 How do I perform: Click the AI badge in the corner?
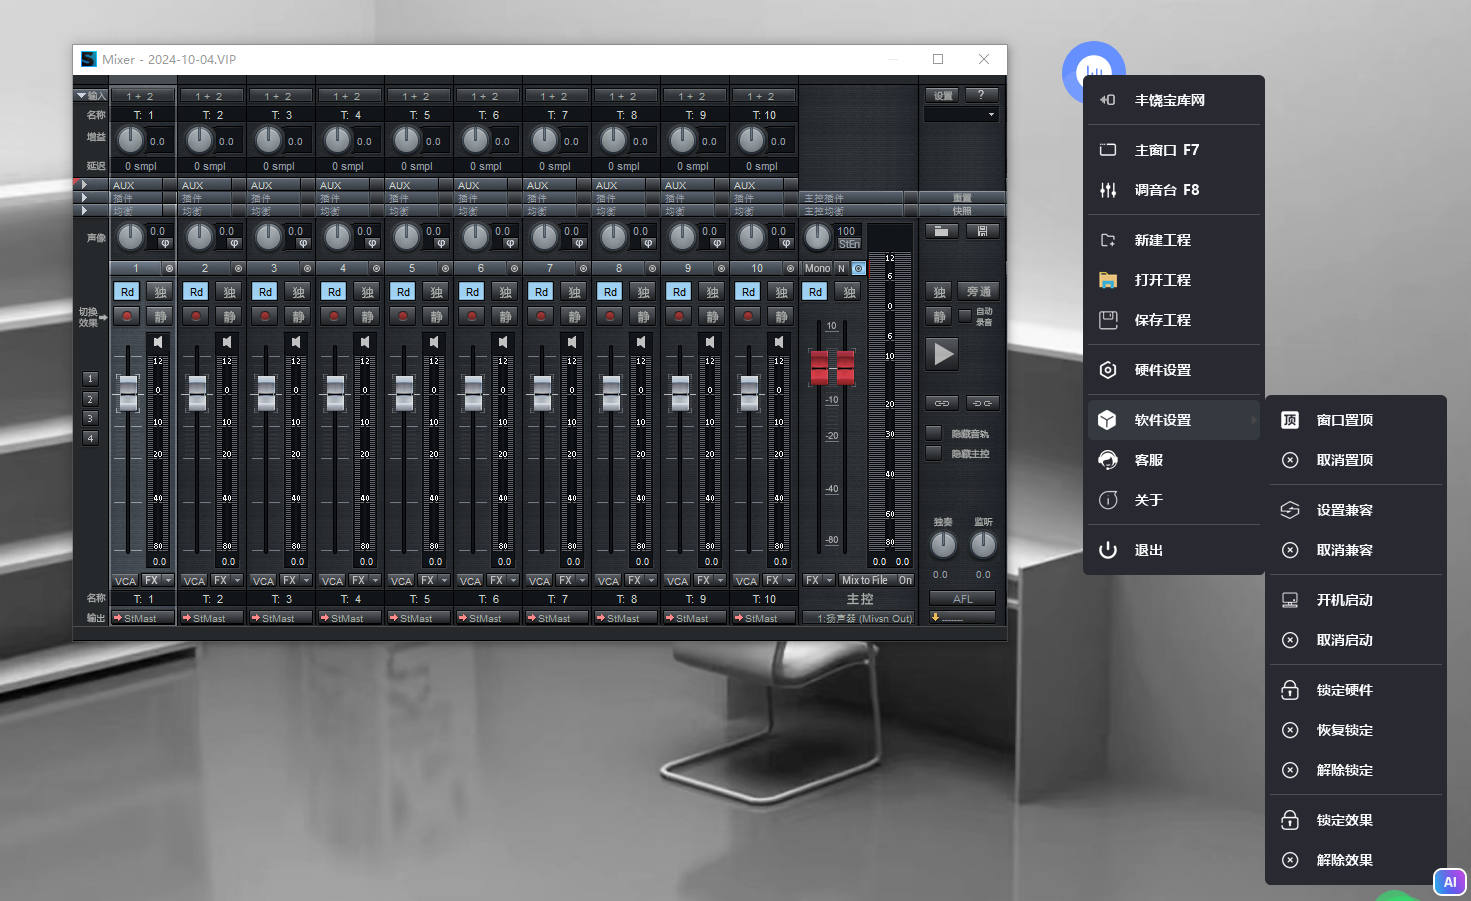click(x=1449, y=882)
